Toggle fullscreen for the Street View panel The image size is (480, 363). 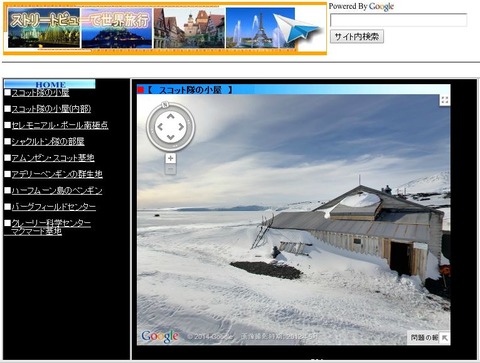445,100
